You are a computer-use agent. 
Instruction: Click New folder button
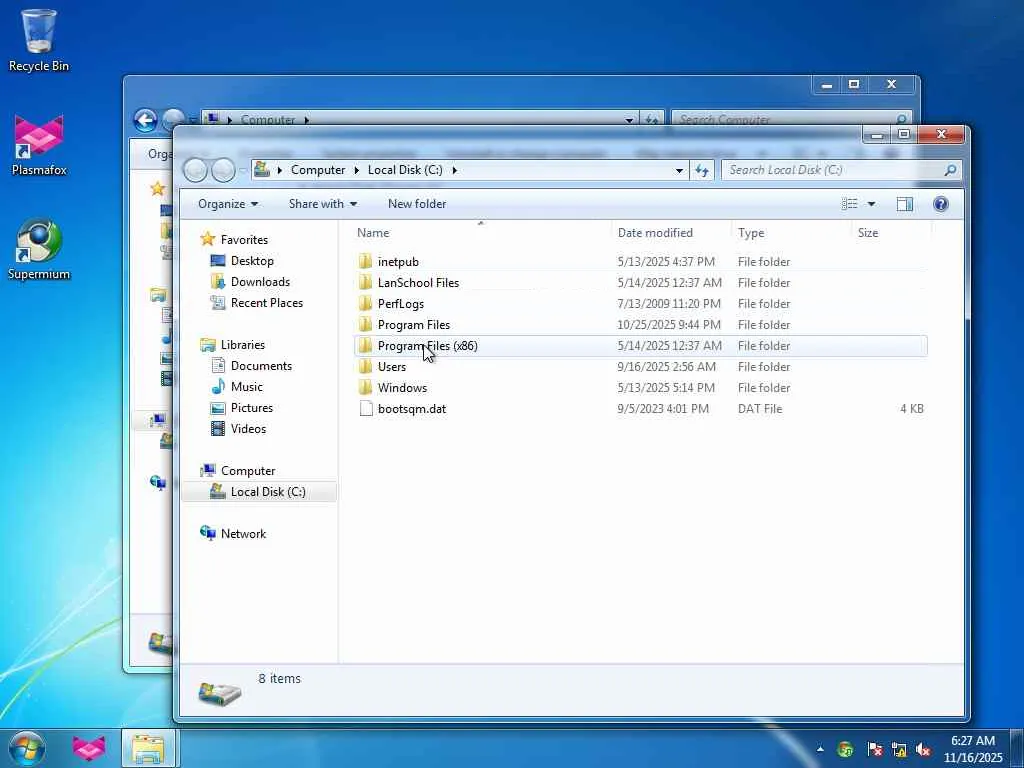[x=417, y=204]
